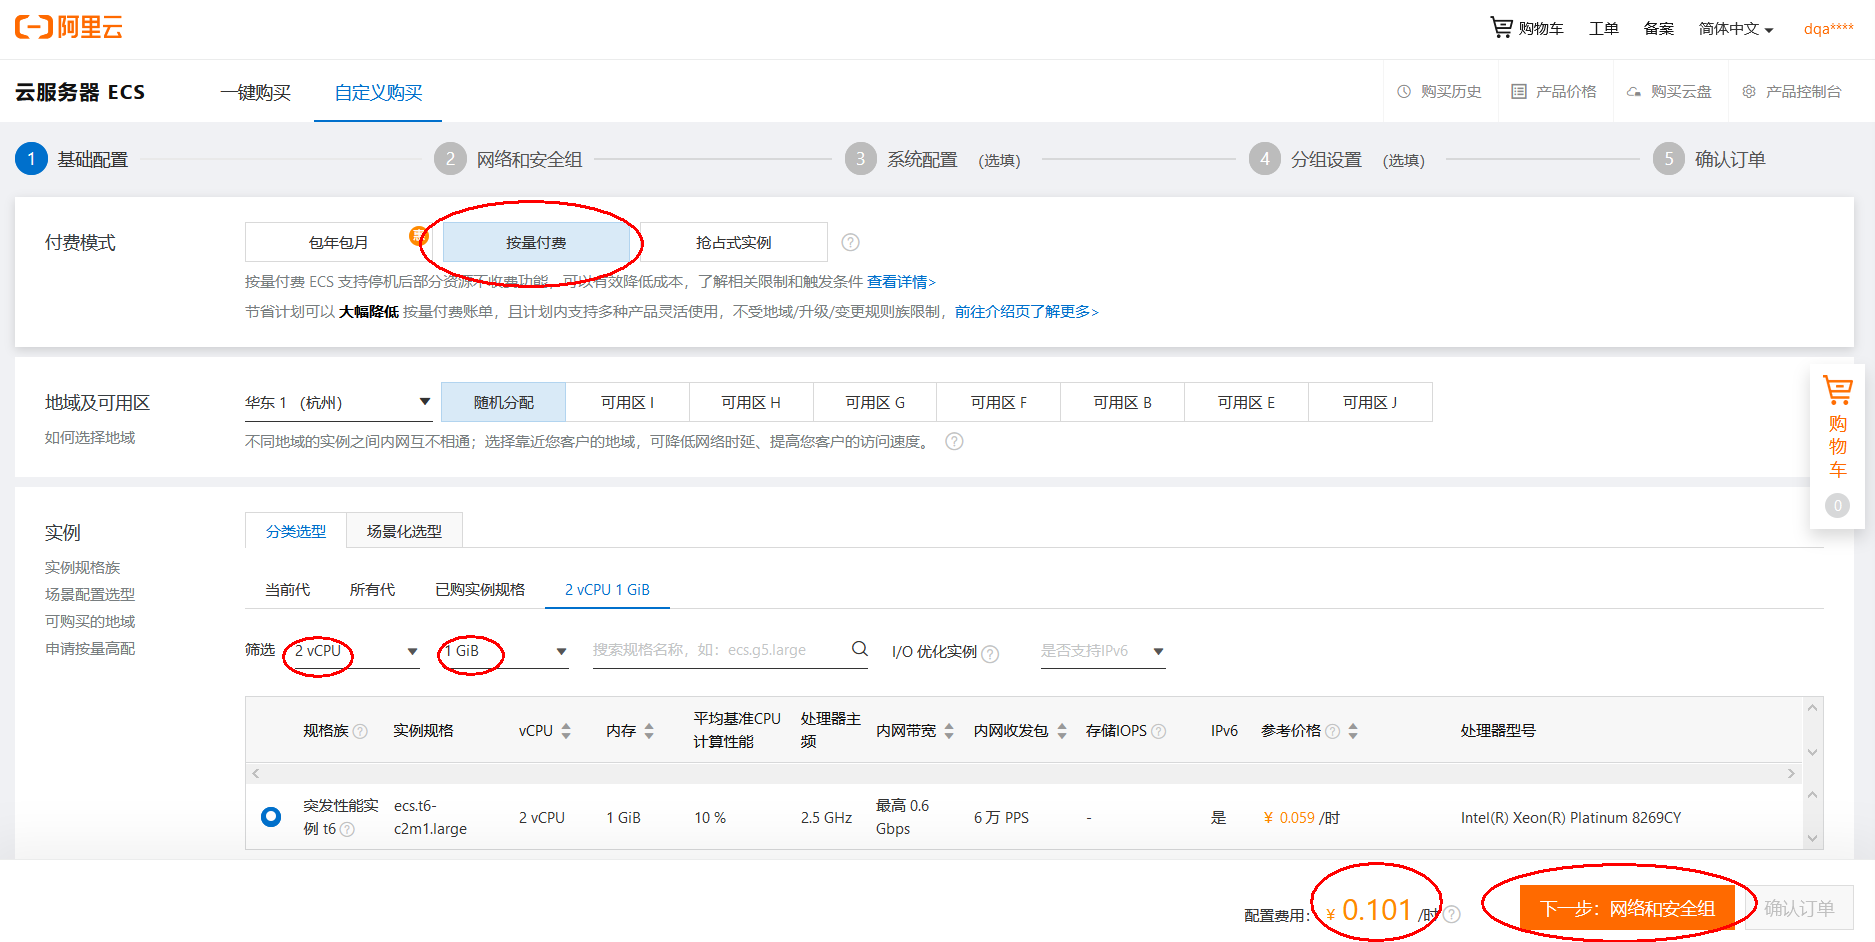Select 包年包月 billing mode
Screen dimensions: 1875x942
[x=338, y=242]
